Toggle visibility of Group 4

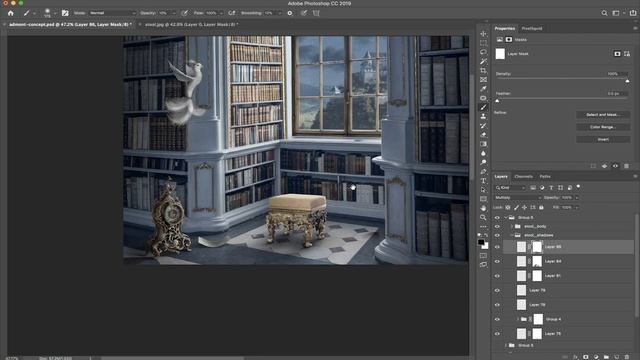click(497, 319)
